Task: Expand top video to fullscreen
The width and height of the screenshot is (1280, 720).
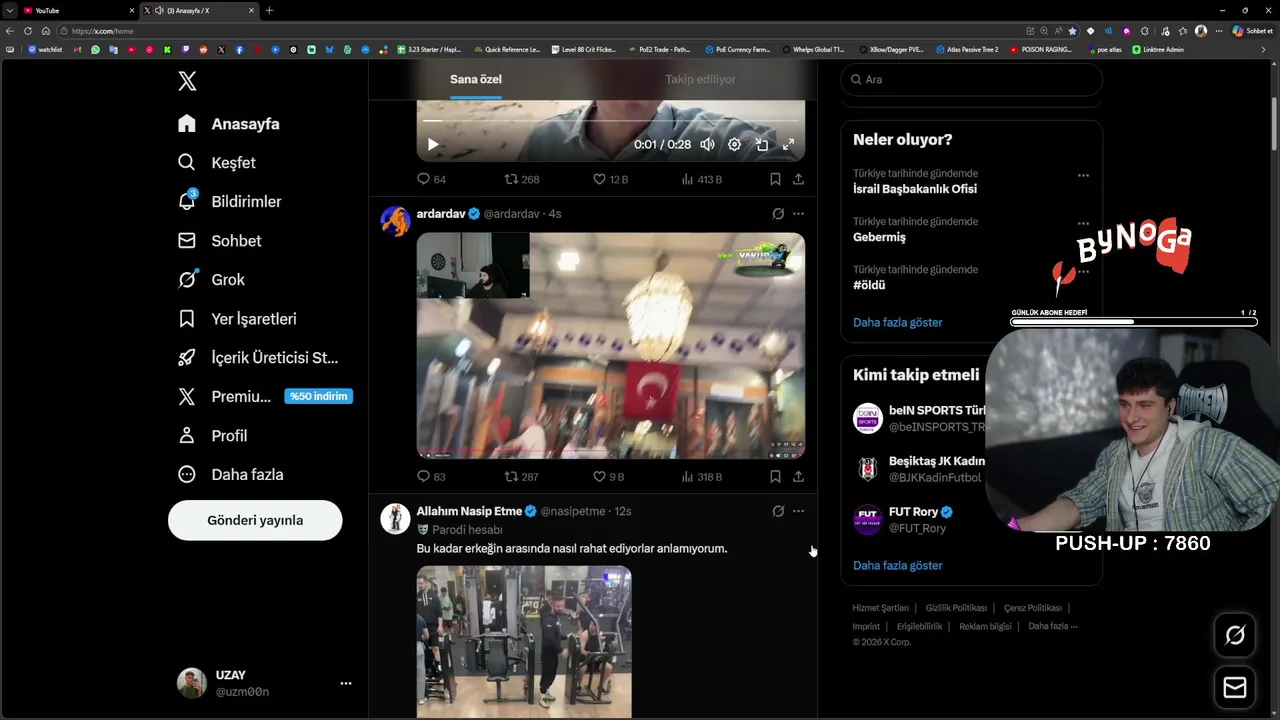Action: click(788, 144)
